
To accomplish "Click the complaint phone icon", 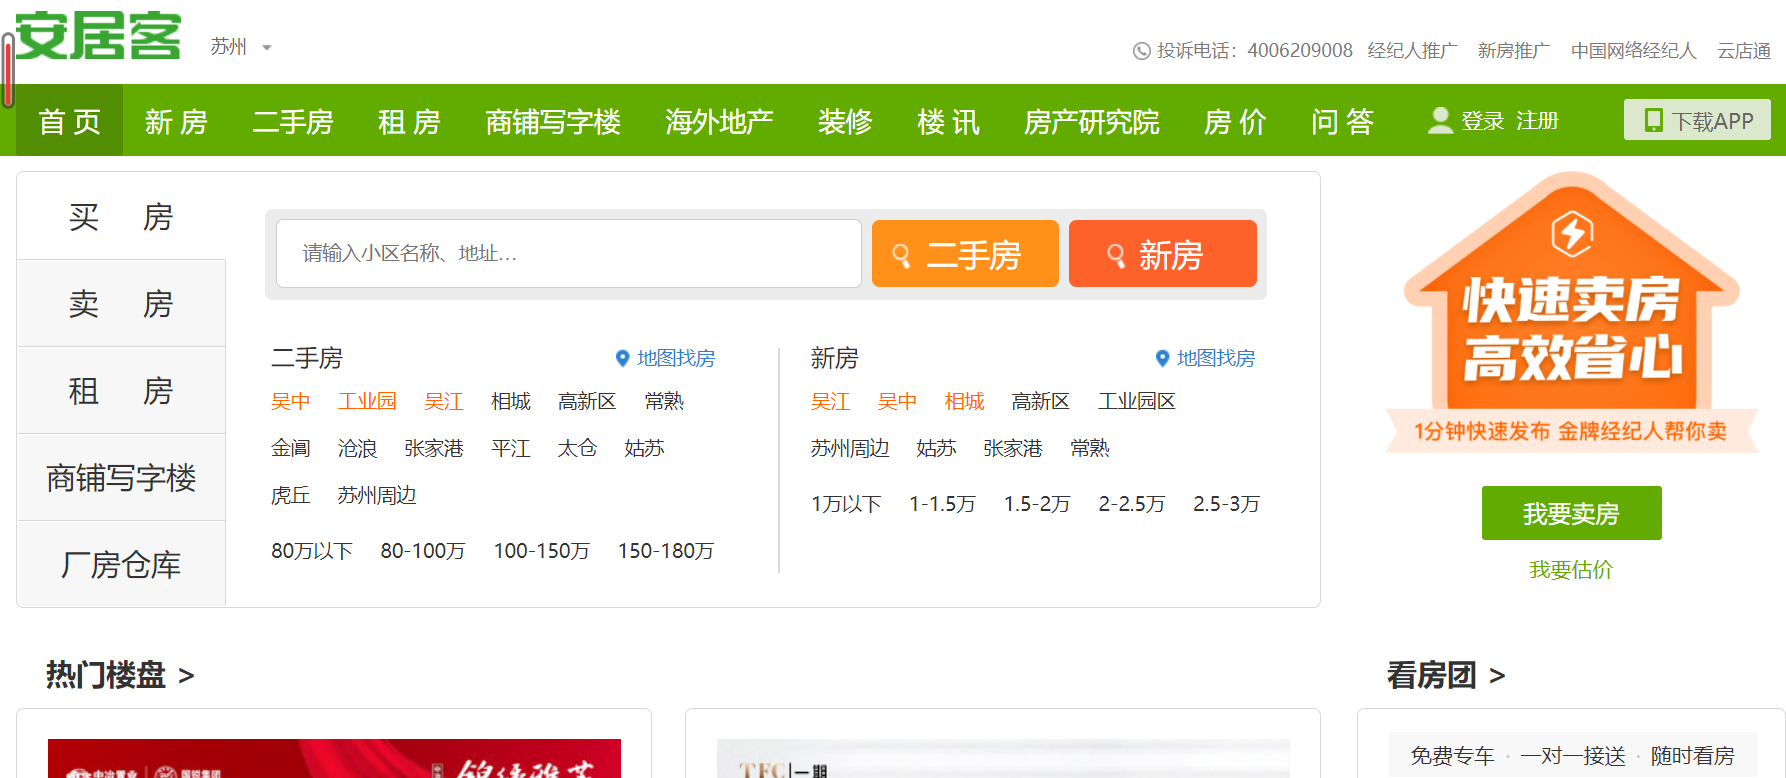I will click(x=1141, y=51).
